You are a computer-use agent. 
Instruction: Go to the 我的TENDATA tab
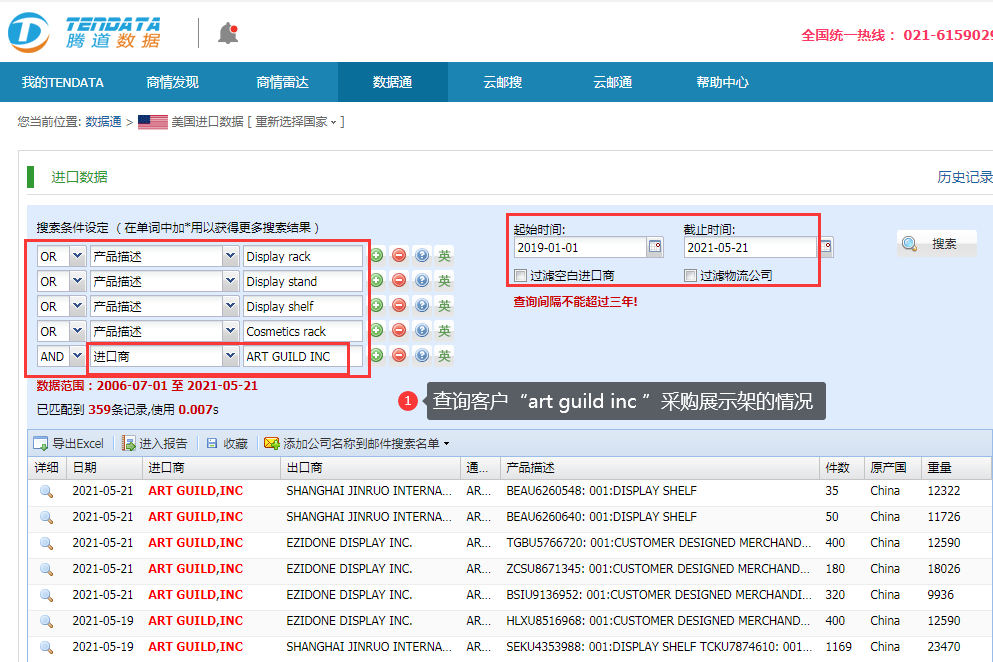[x=63, y=82]
